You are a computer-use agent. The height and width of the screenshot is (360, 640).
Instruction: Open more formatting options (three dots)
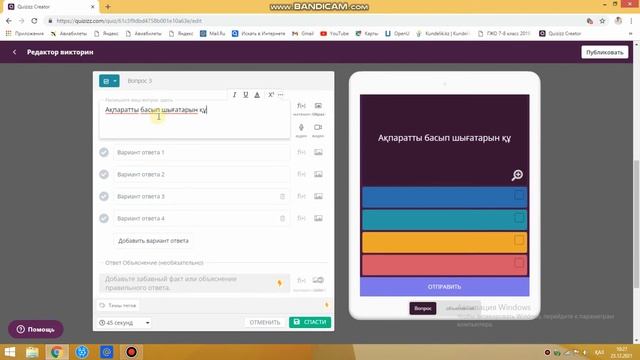[x=280, y=95]
